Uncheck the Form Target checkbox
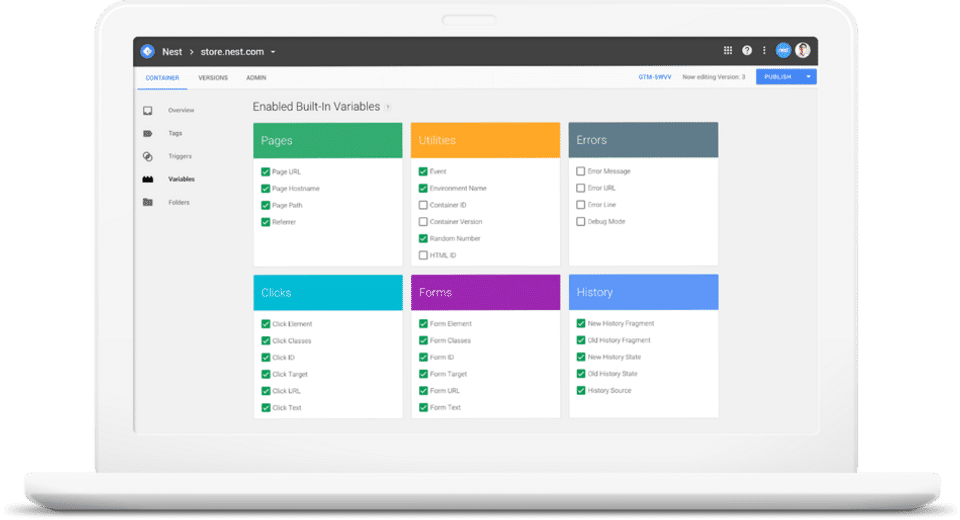The width and height of the screenshot is (960, 520). (x=423, y=374)
